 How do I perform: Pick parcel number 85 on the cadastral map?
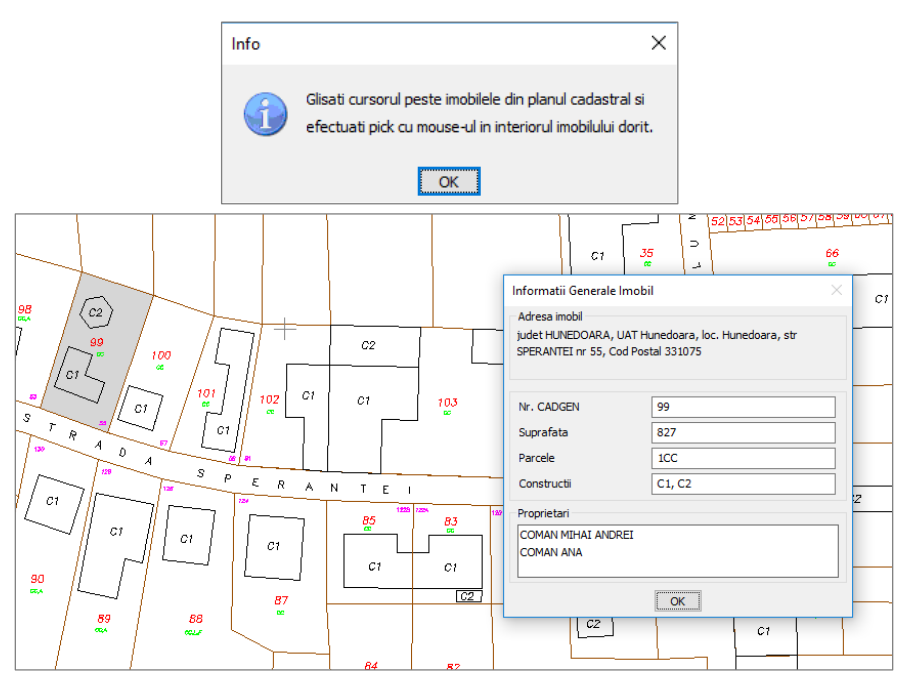pos(369,520)
